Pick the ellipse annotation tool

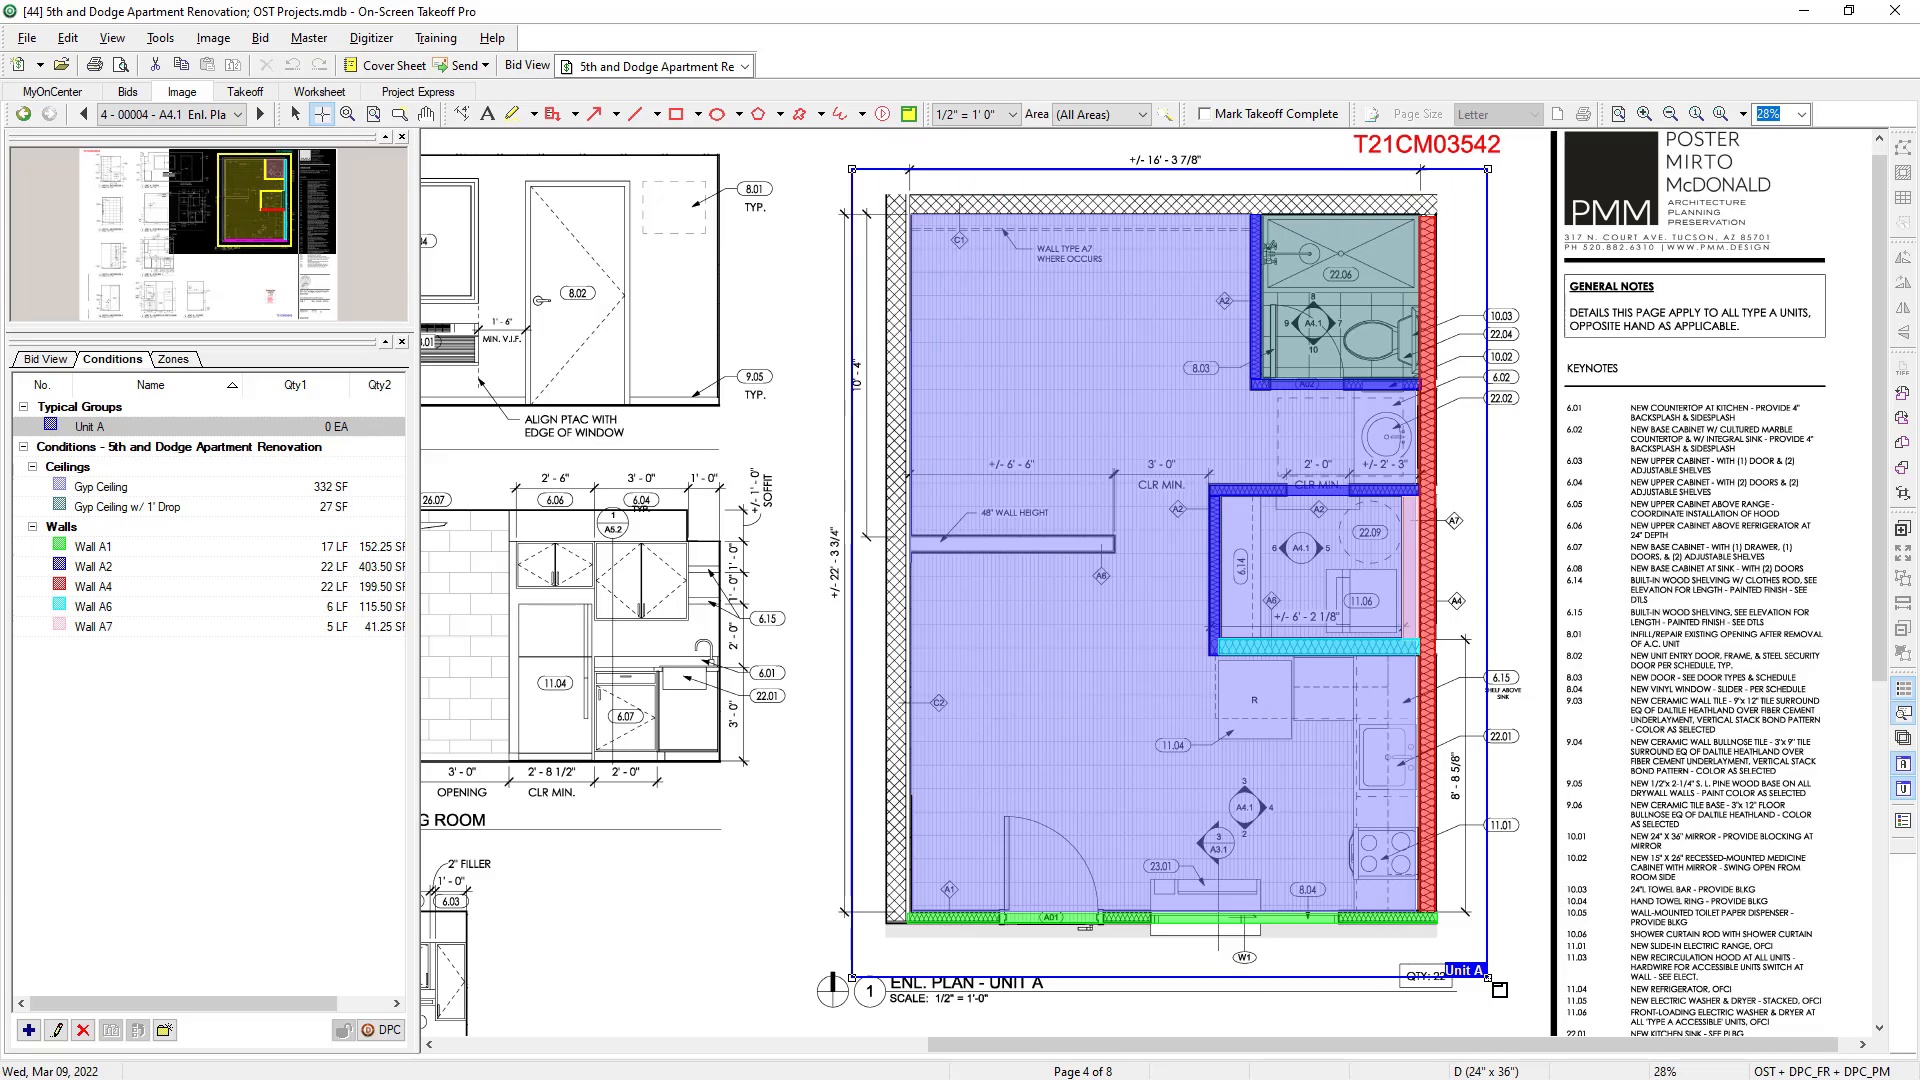point(717,114)
